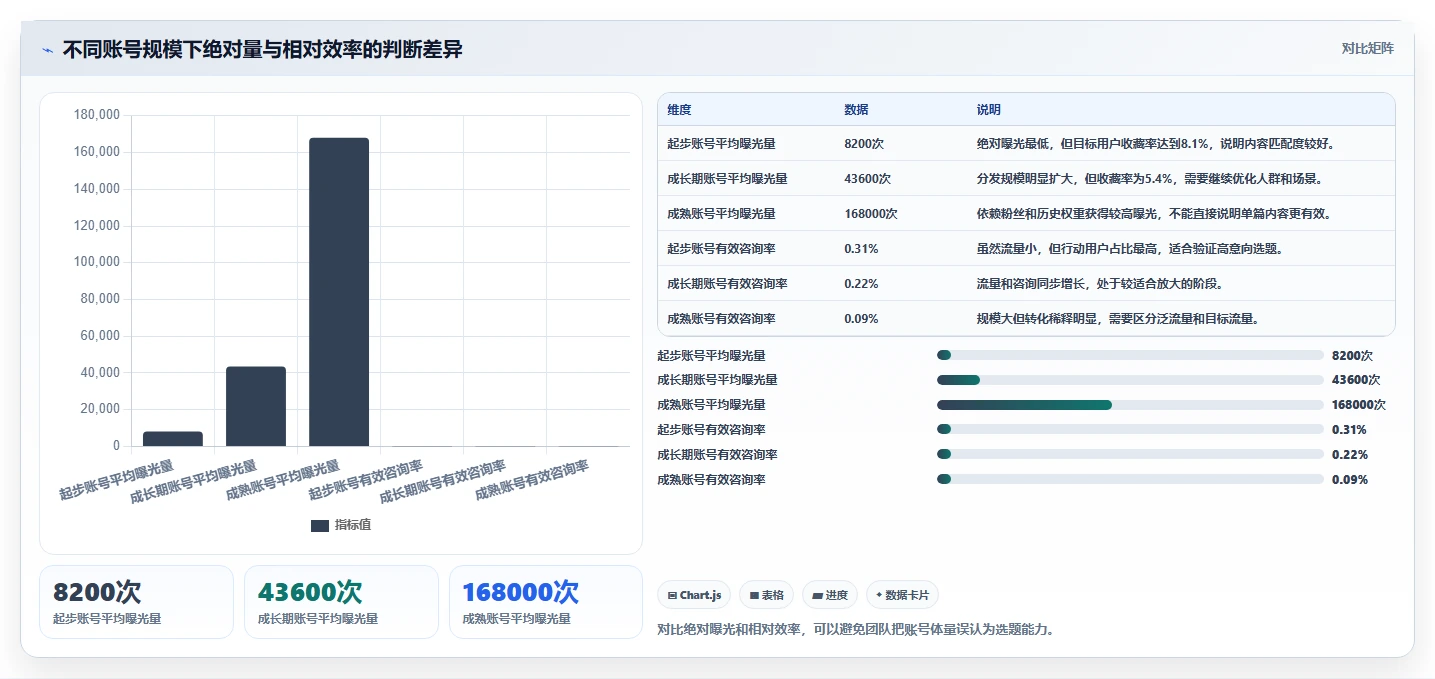Click the 0.31% value beside the progress bar
1435x679 pixels.
coord(1349,430)
